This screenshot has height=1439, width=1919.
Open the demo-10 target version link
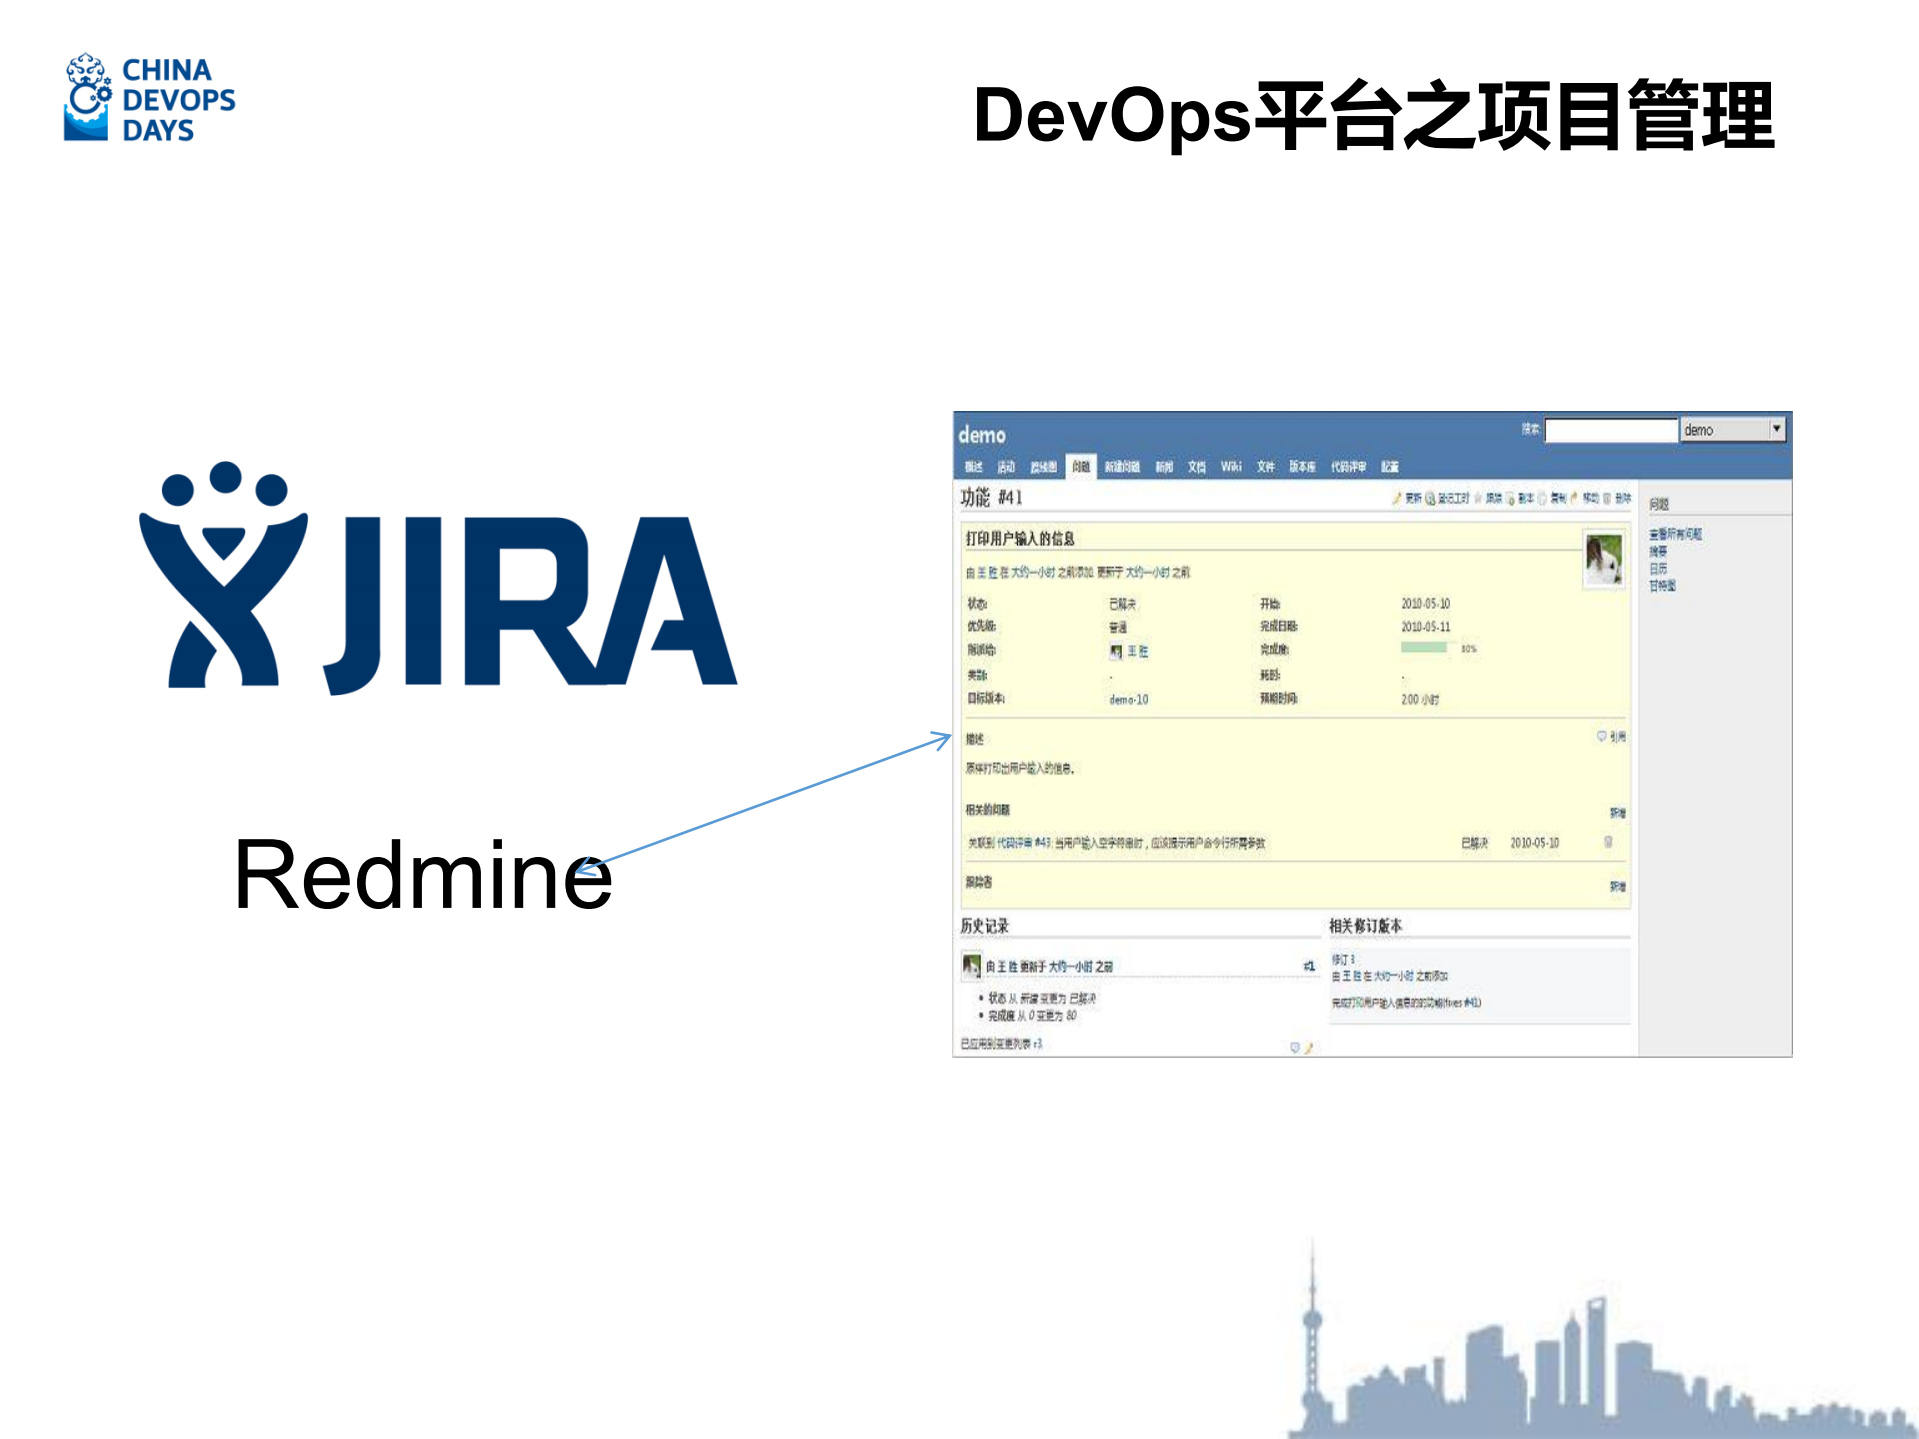pyautogui.click(x=1130, y=700)
